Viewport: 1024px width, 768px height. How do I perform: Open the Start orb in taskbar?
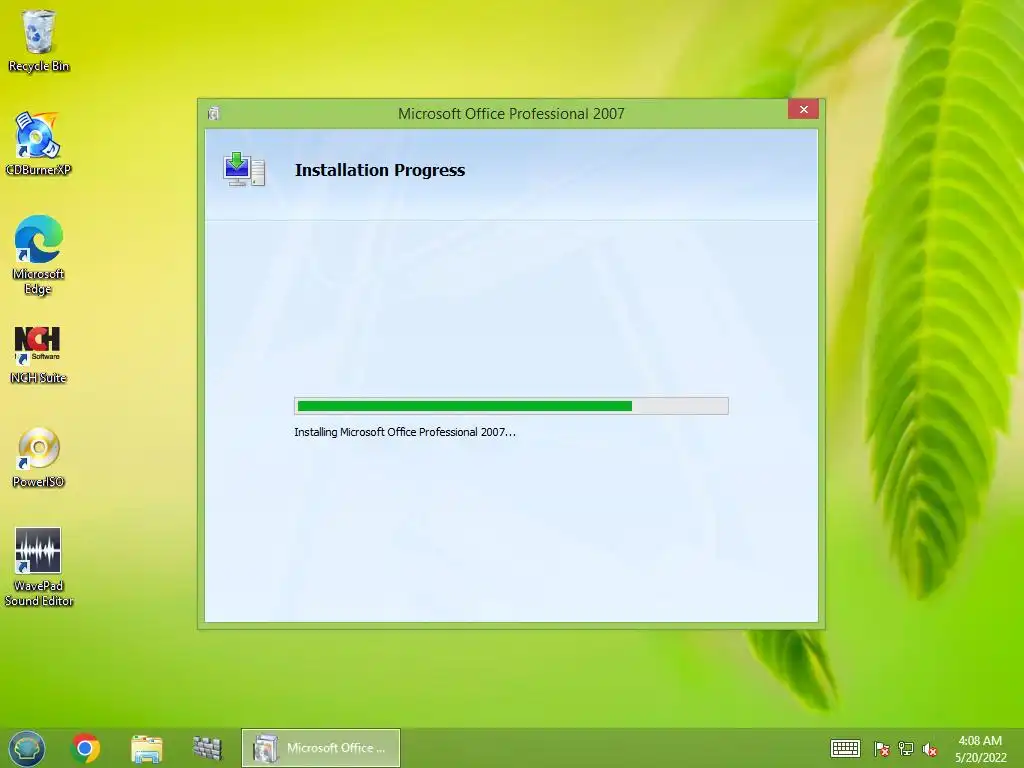(27, 748)
